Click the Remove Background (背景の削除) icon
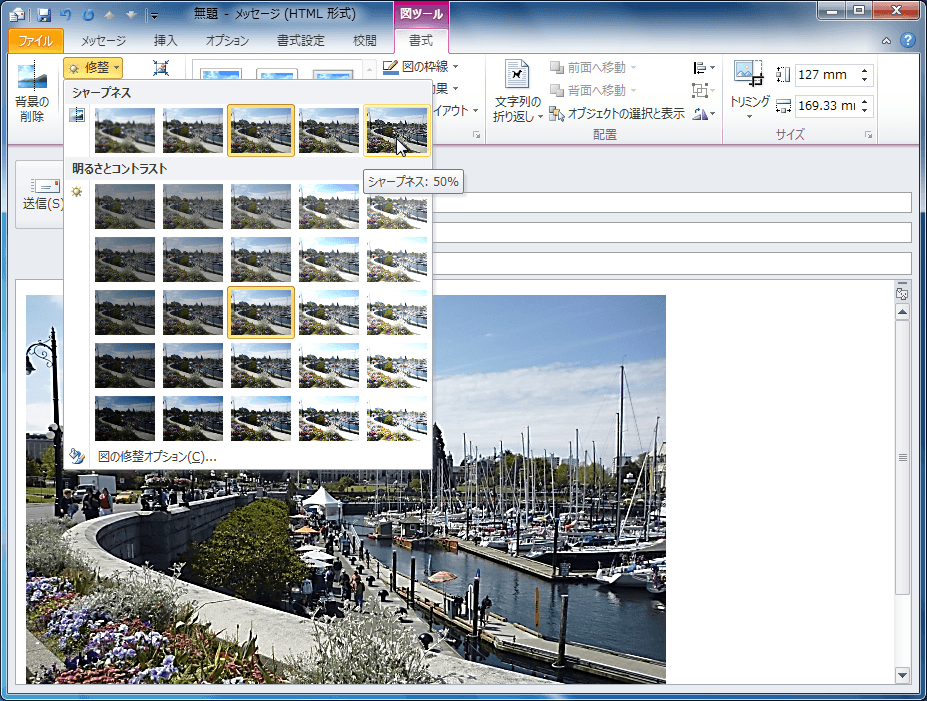This screenshot has height=701, width=927. [x=31, y=78]
